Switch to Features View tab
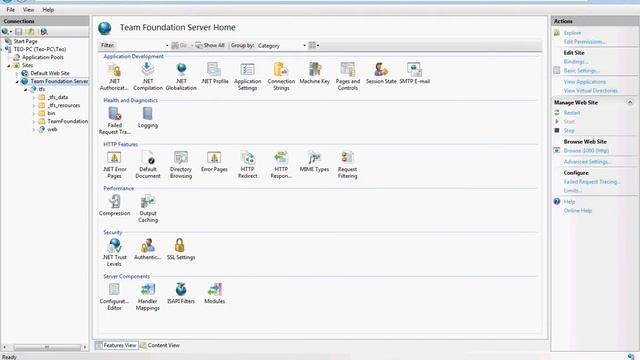 coord(116,345)
